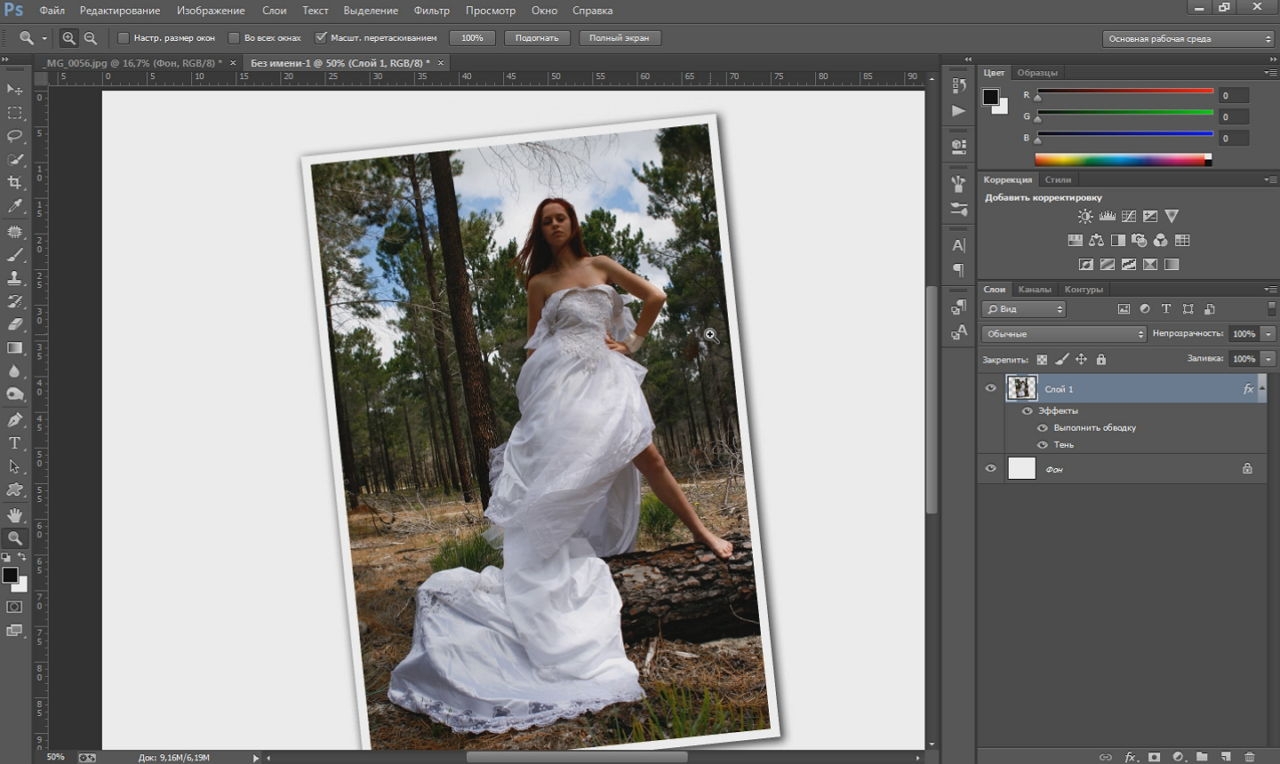Screen dimensions: 1280x764
Task: Select the Blur tool
Action: pos(15,371)
